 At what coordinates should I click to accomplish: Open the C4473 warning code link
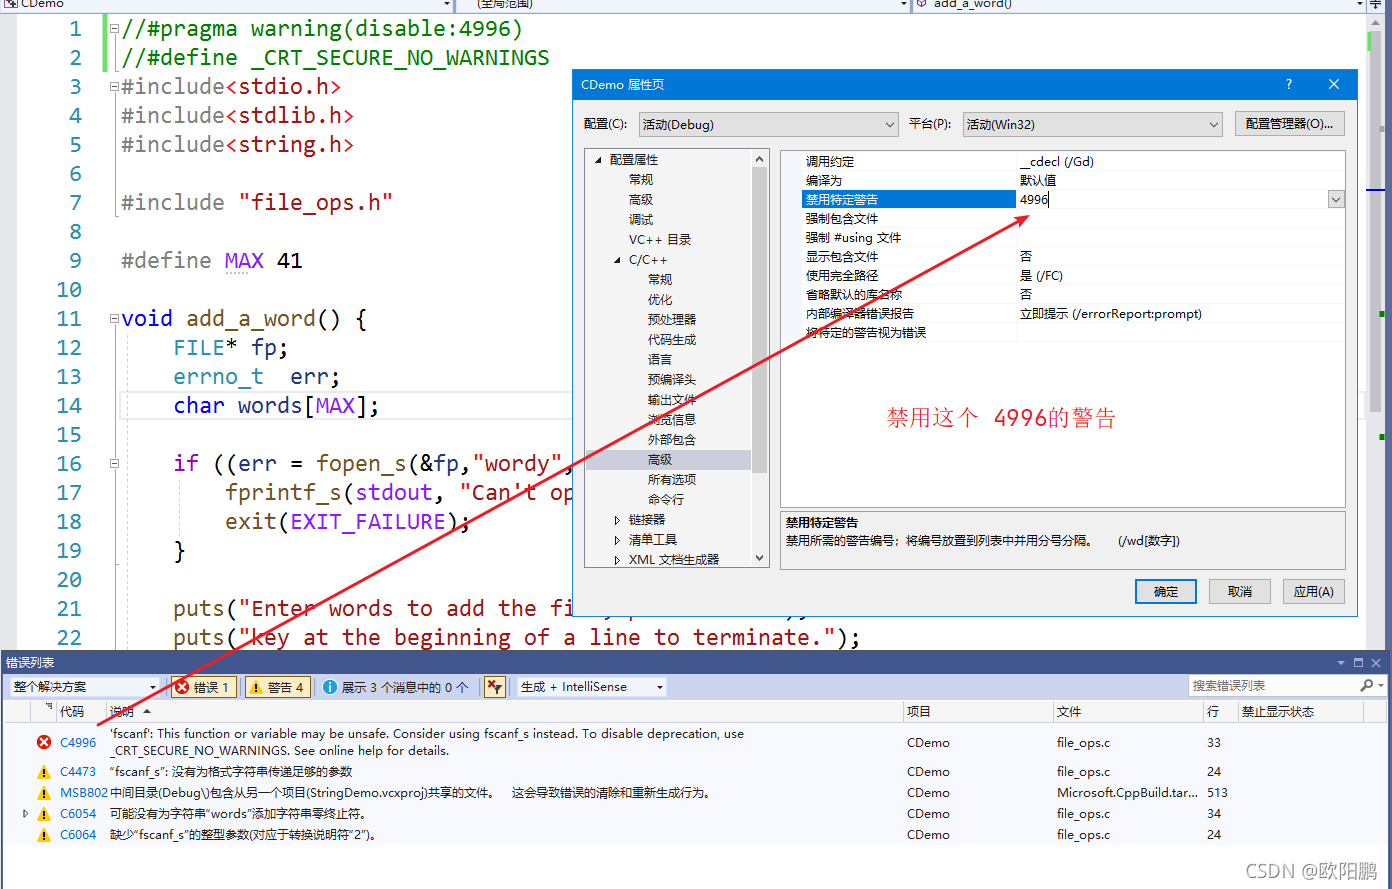click(x=78, y=772)
